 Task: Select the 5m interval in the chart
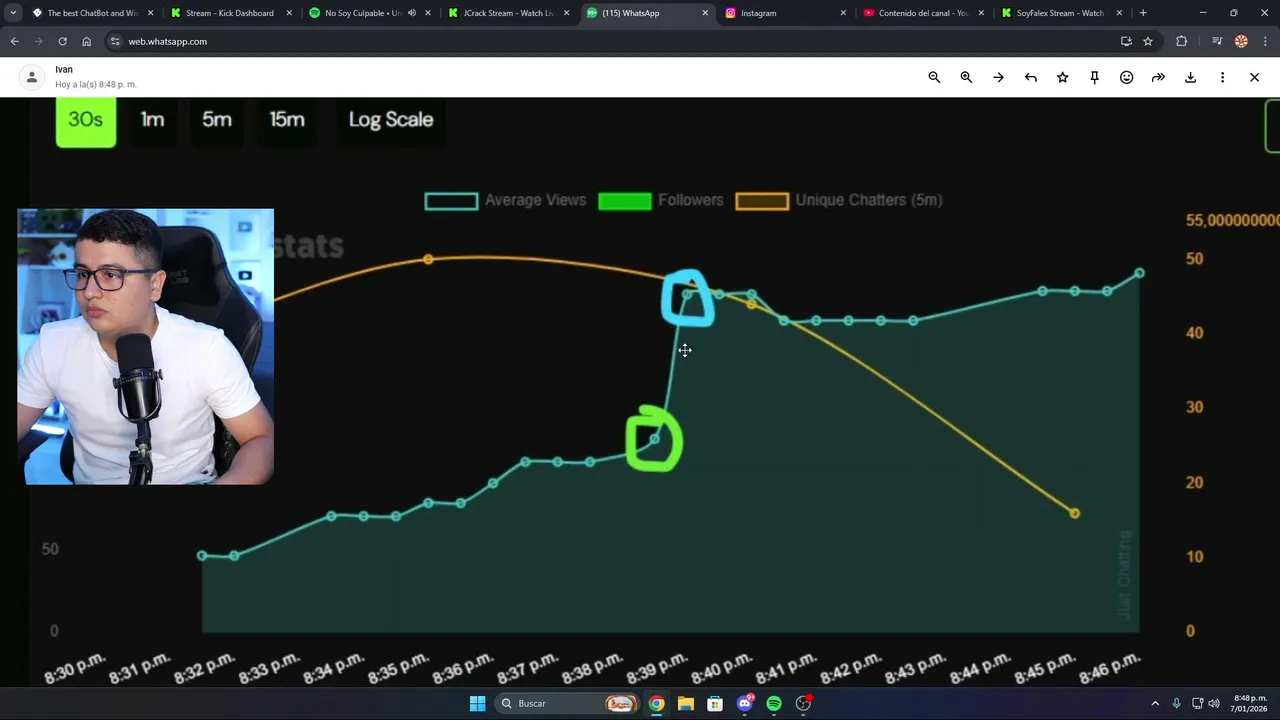(217, 120)
